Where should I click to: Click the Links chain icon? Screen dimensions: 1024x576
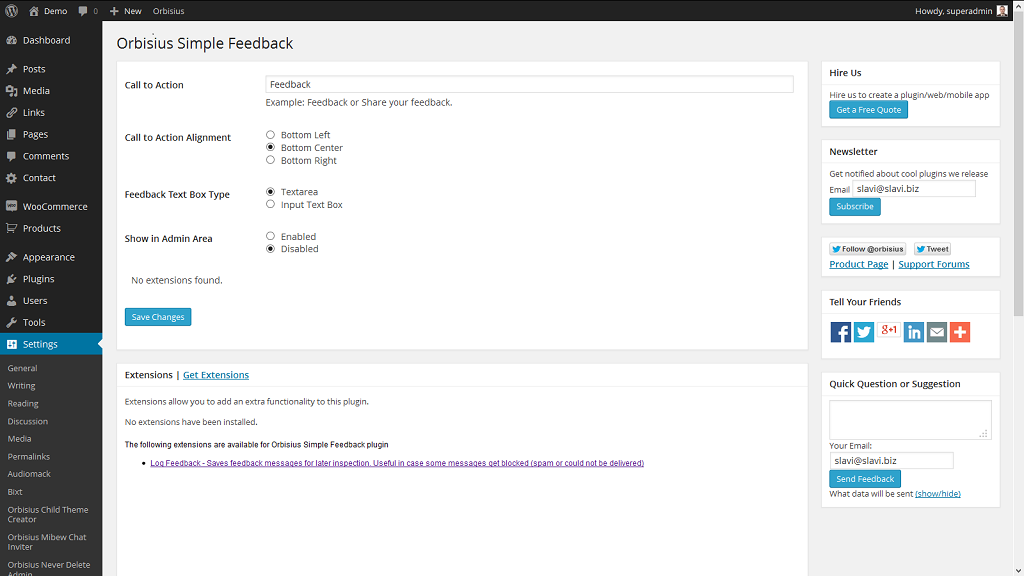tap(11, 112)
